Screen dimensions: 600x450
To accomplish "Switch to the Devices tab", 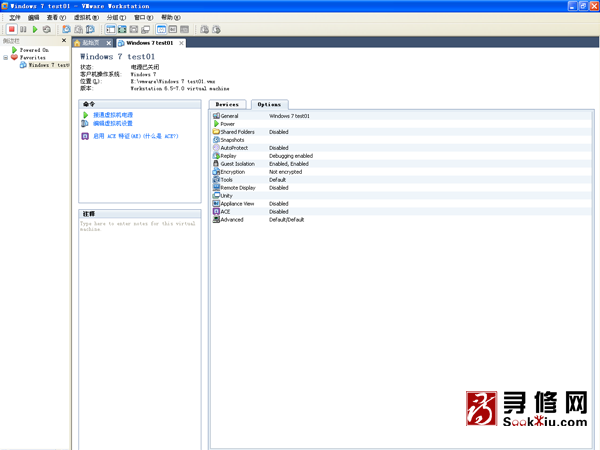I will coord(227,104).
